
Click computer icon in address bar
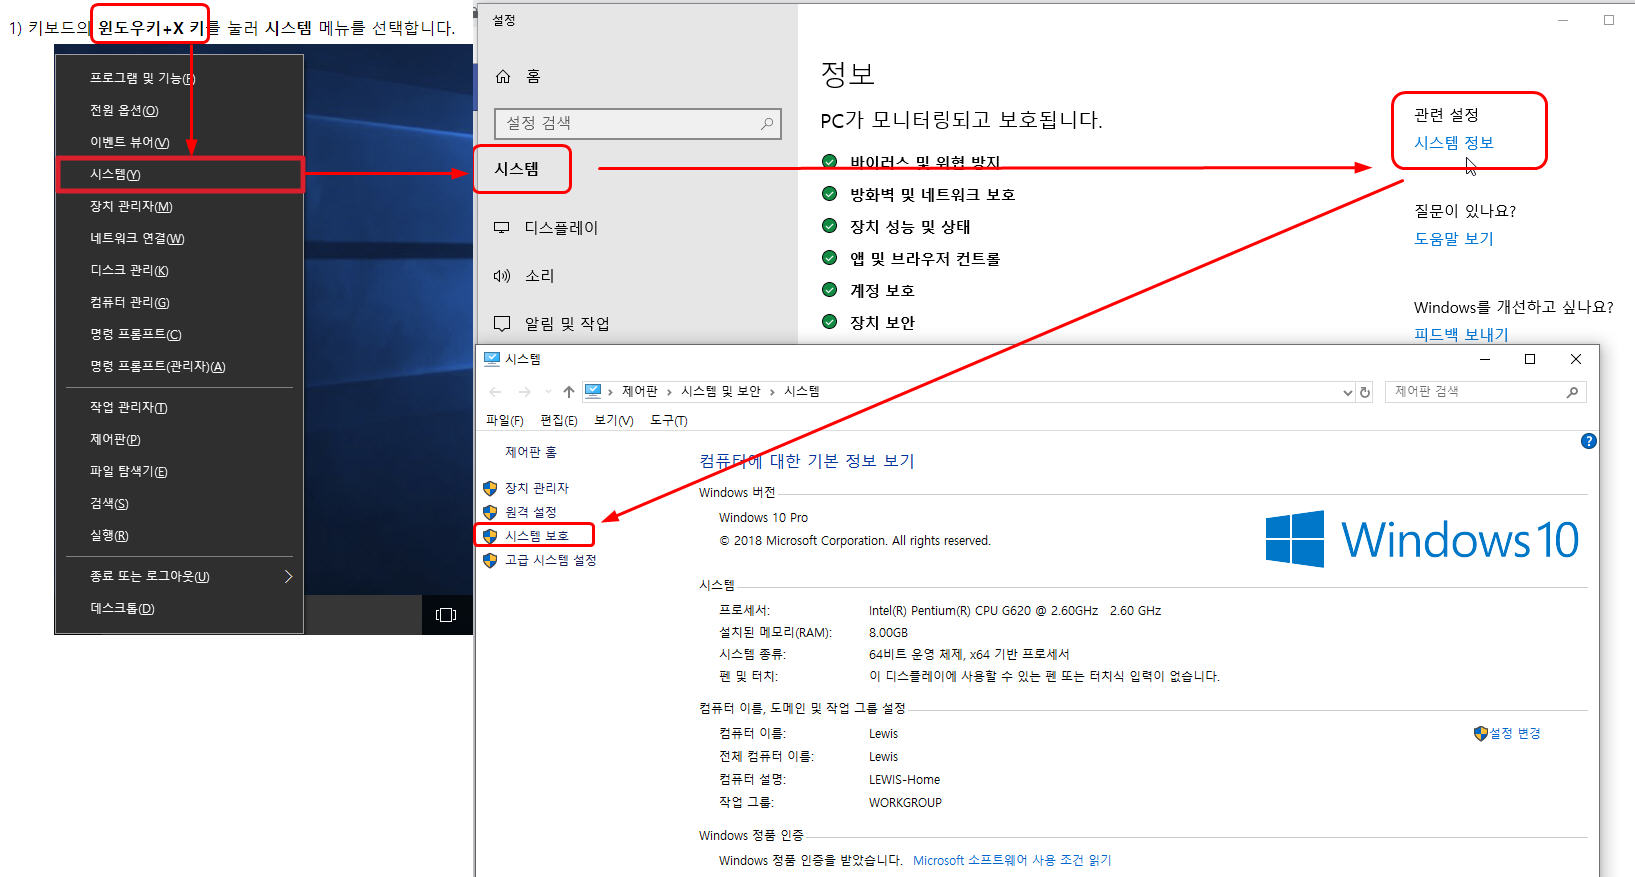593,391
